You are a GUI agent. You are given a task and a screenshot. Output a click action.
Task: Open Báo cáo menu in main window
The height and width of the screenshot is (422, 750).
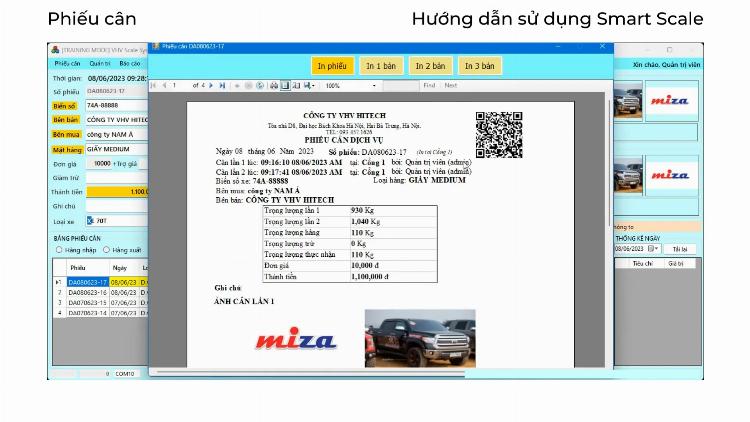click(x=130, y=63)
